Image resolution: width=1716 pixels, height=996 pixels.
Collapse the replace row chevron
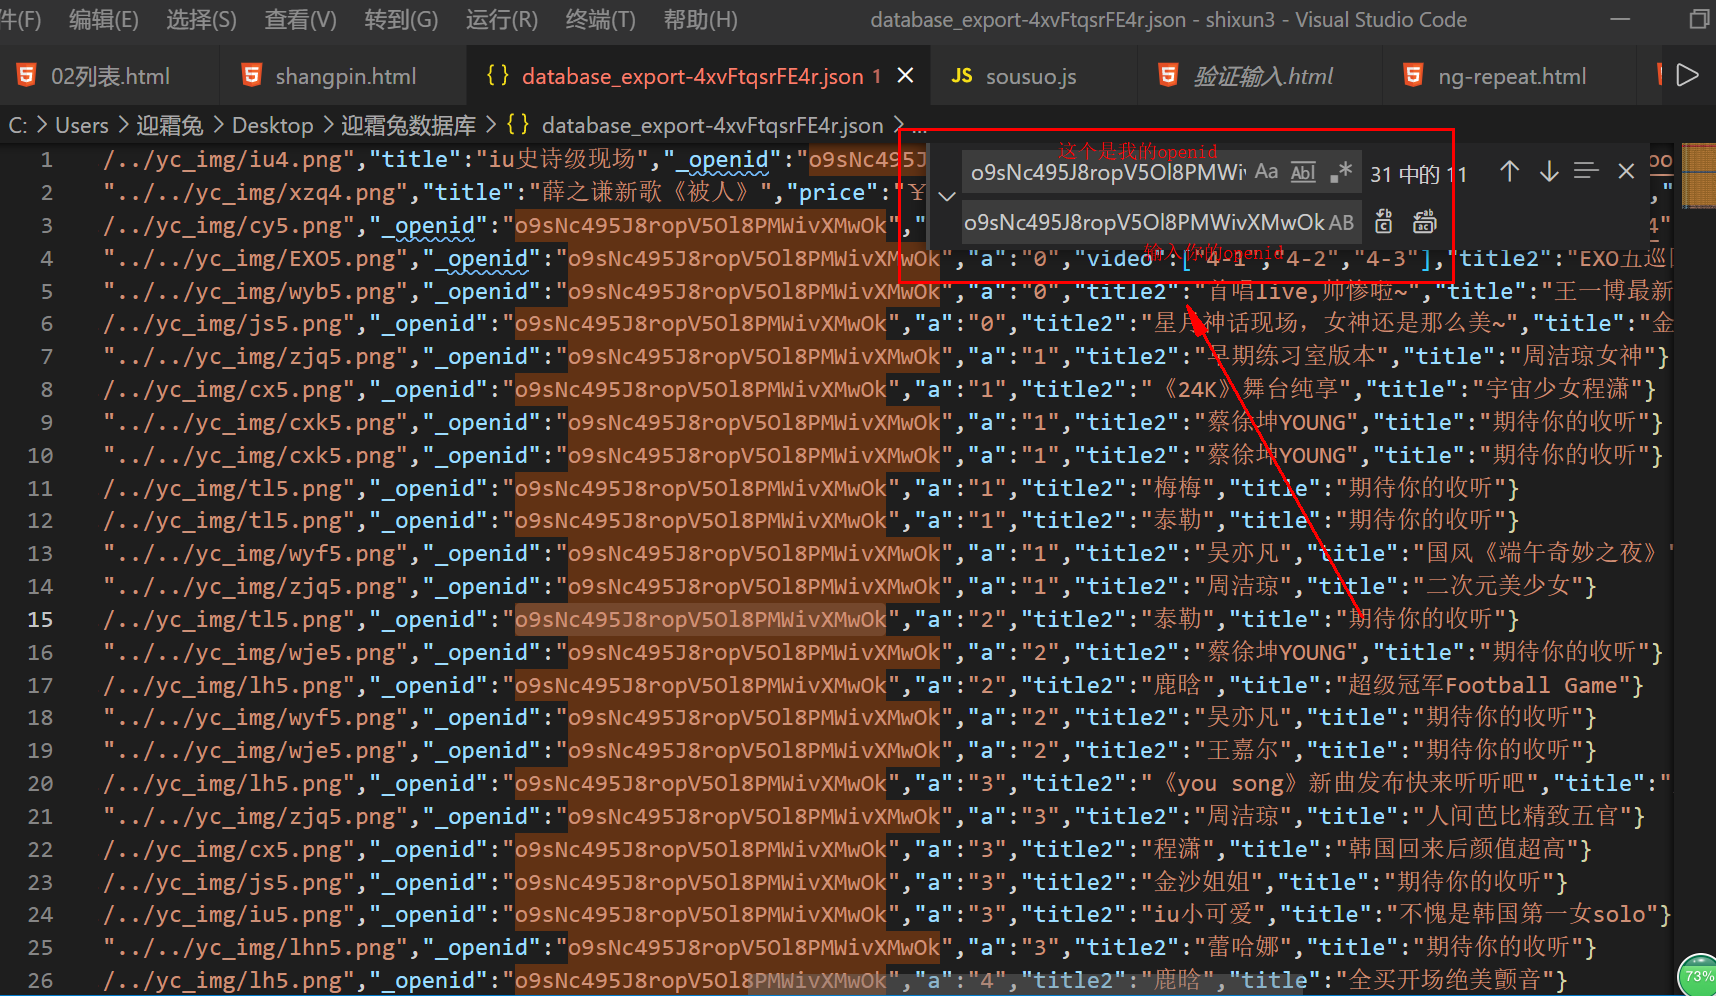[x=946, y=197]
